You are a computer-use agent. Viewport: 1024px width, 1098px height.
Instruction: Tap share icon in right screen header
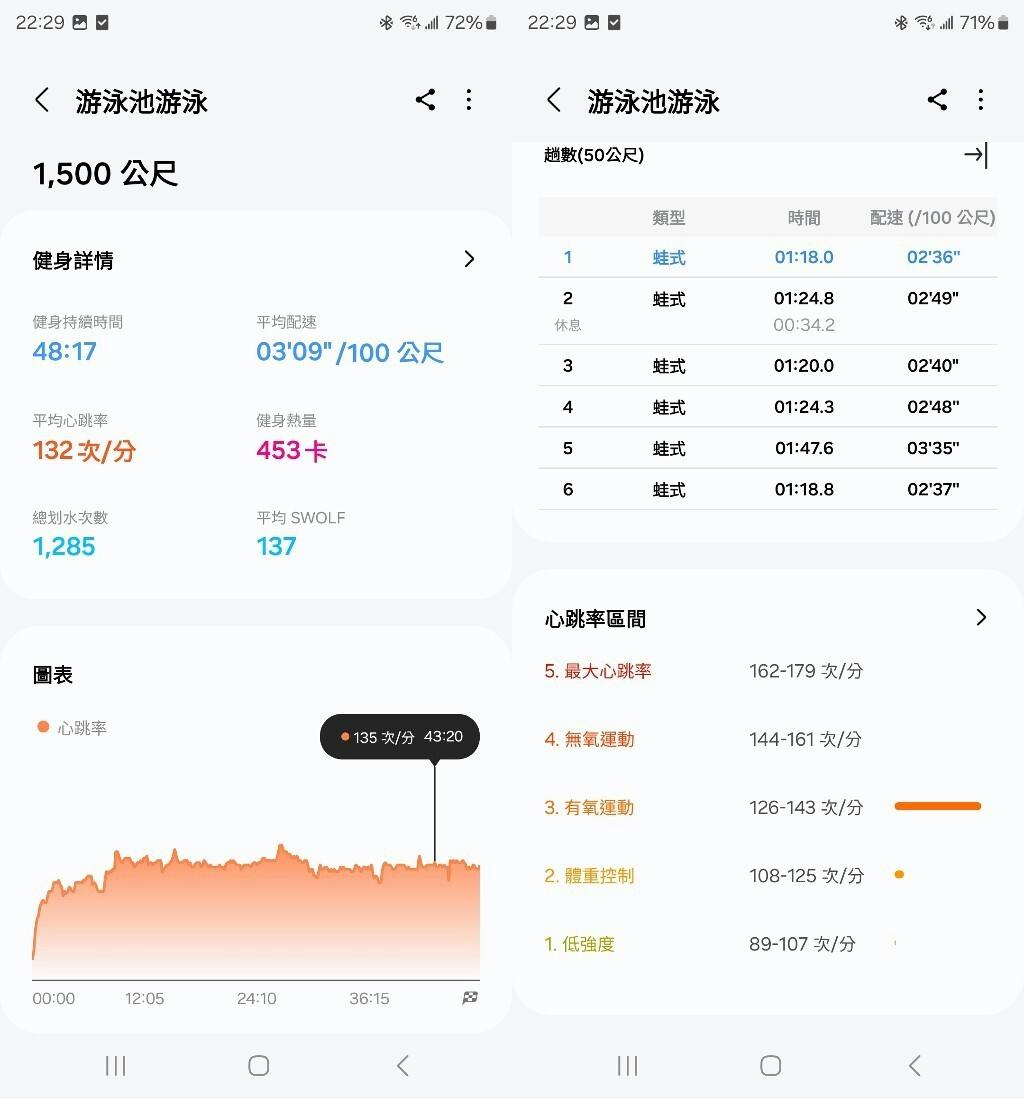pyautogui.click(x=937, y=100)
